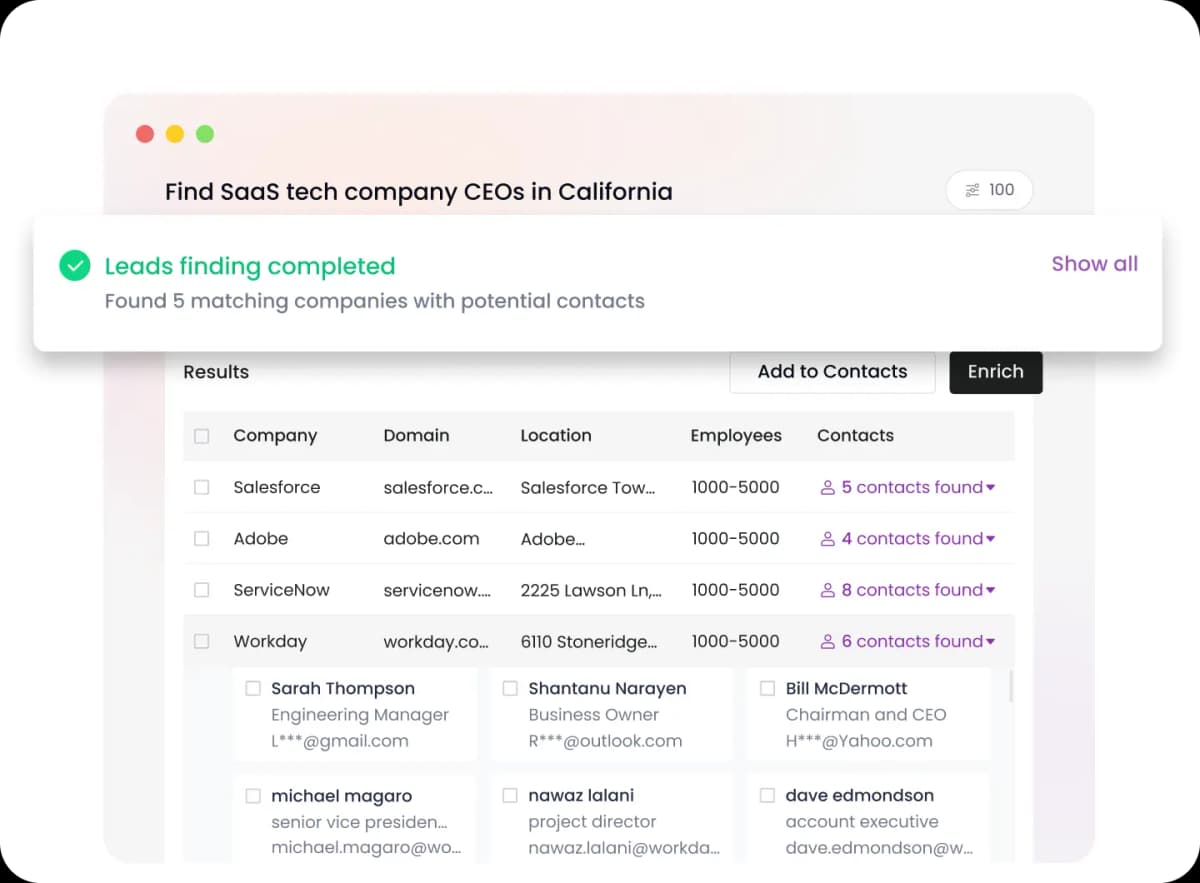Open the Show all link
The height and width of the screenshot is (883, 1200).
[x=1094, y=264]
